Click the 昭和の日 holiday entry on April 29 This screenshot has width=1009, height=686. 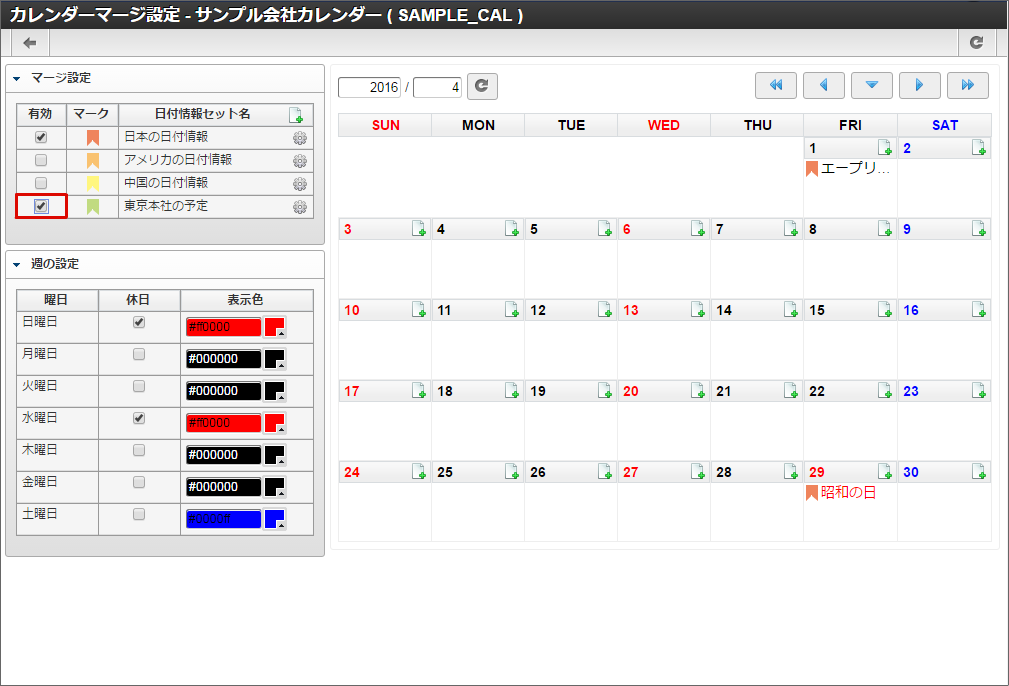point(847,493)
